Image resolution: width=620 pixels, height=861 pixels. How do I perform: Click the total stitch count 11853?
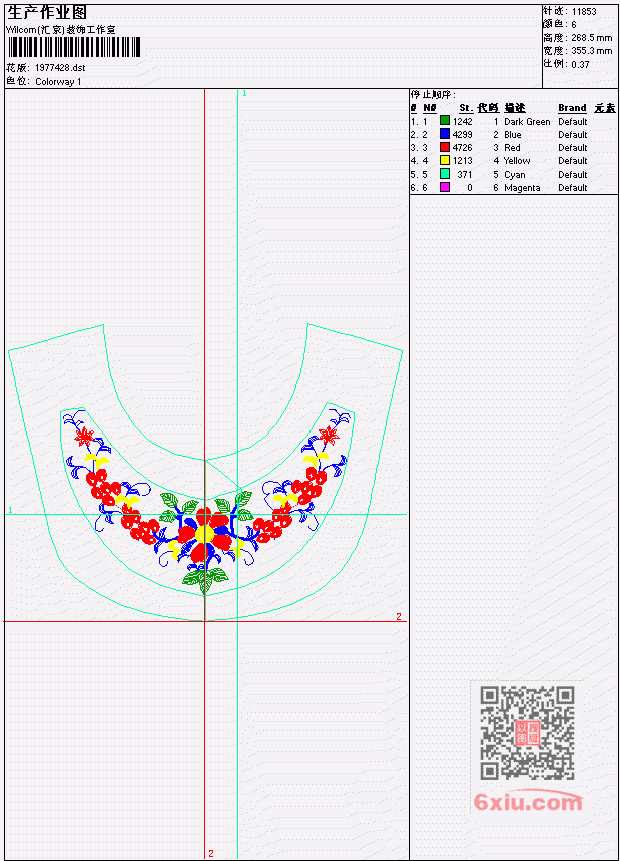pos(584,12)
